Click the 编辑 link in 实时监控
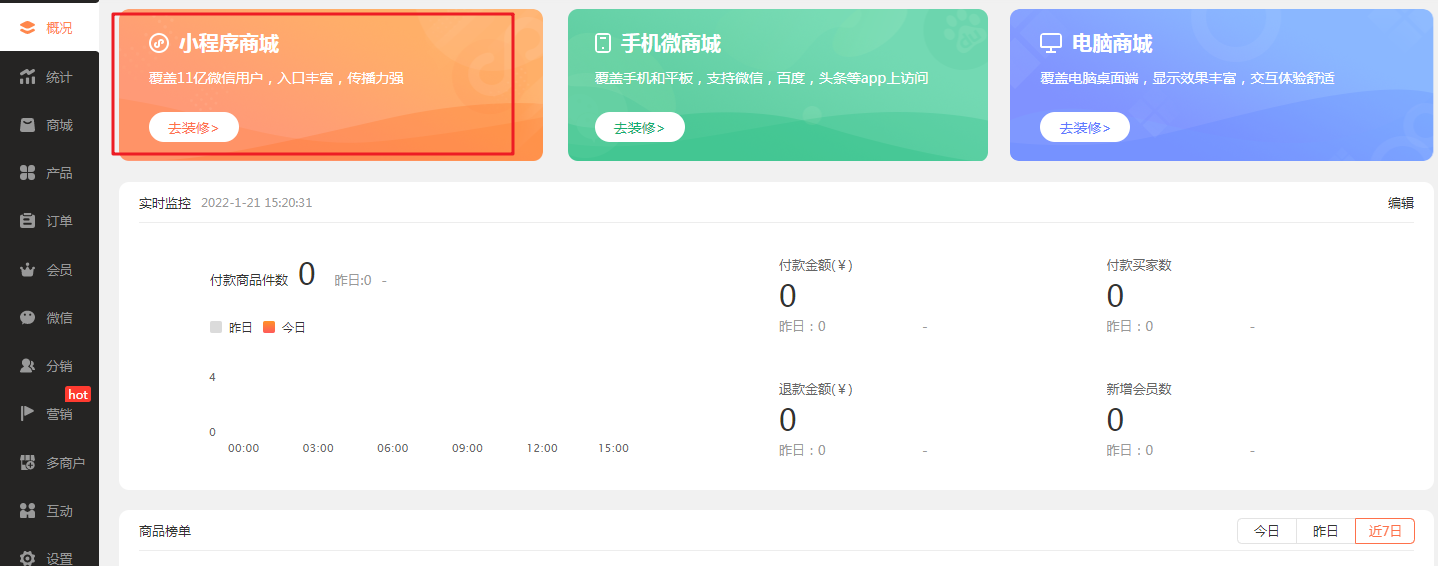The height and width of the screenshot is (566, 1438). [1401, 203]
